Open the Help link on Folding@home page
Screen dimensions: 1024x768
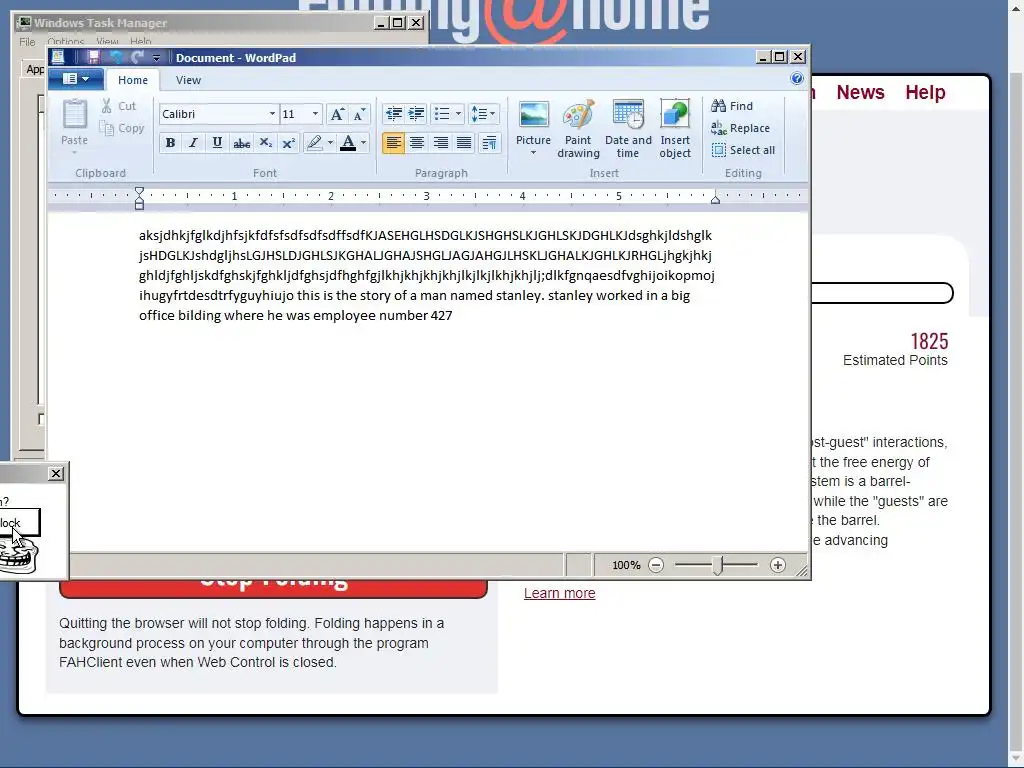click(925, 92)
